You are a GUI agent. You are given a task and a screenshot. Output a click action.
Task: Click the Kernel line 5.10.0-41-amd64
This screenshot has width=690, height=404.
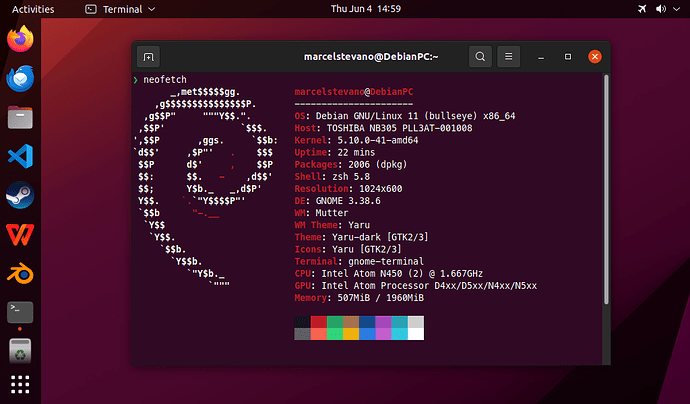pos(356,140)
